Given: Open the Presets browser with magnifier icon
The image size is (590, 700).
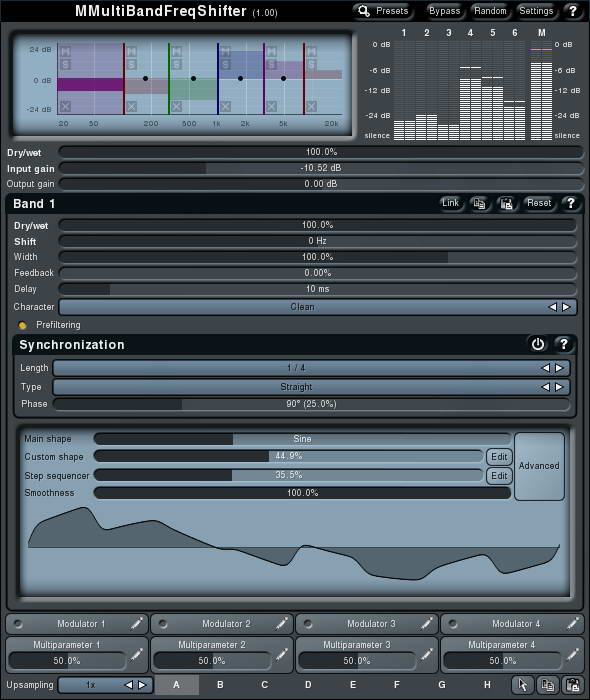Looking at the screenshot, I should click(x=383, y=11).
